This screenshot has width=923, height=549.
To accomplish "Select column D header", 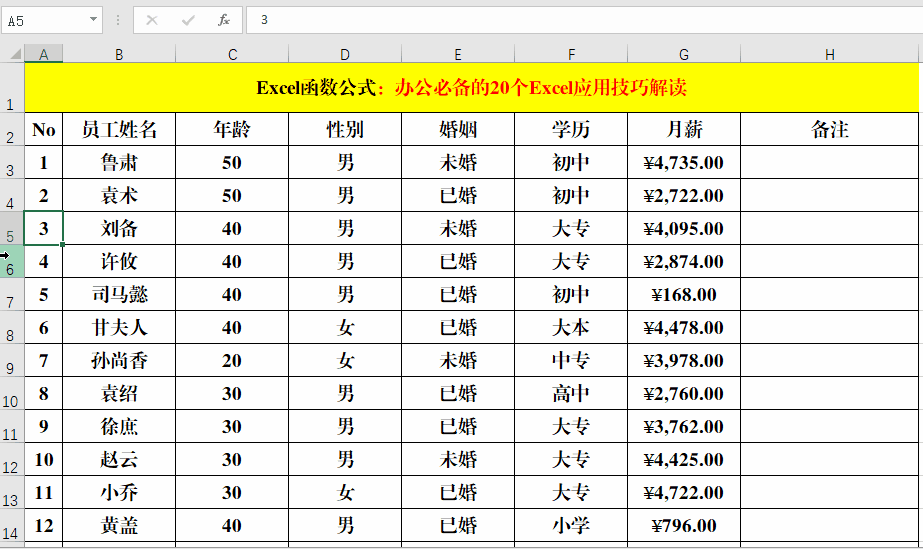I will [x=345, y=55].
